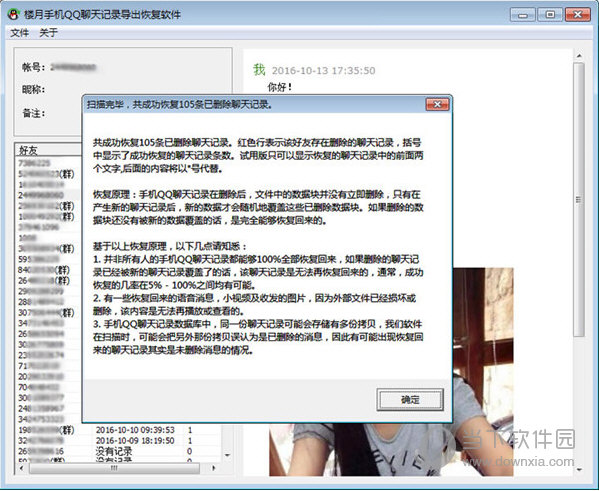This screenshot has width=599, height=491.
Task: Open the 关于 menu
Action: [49, 33]
